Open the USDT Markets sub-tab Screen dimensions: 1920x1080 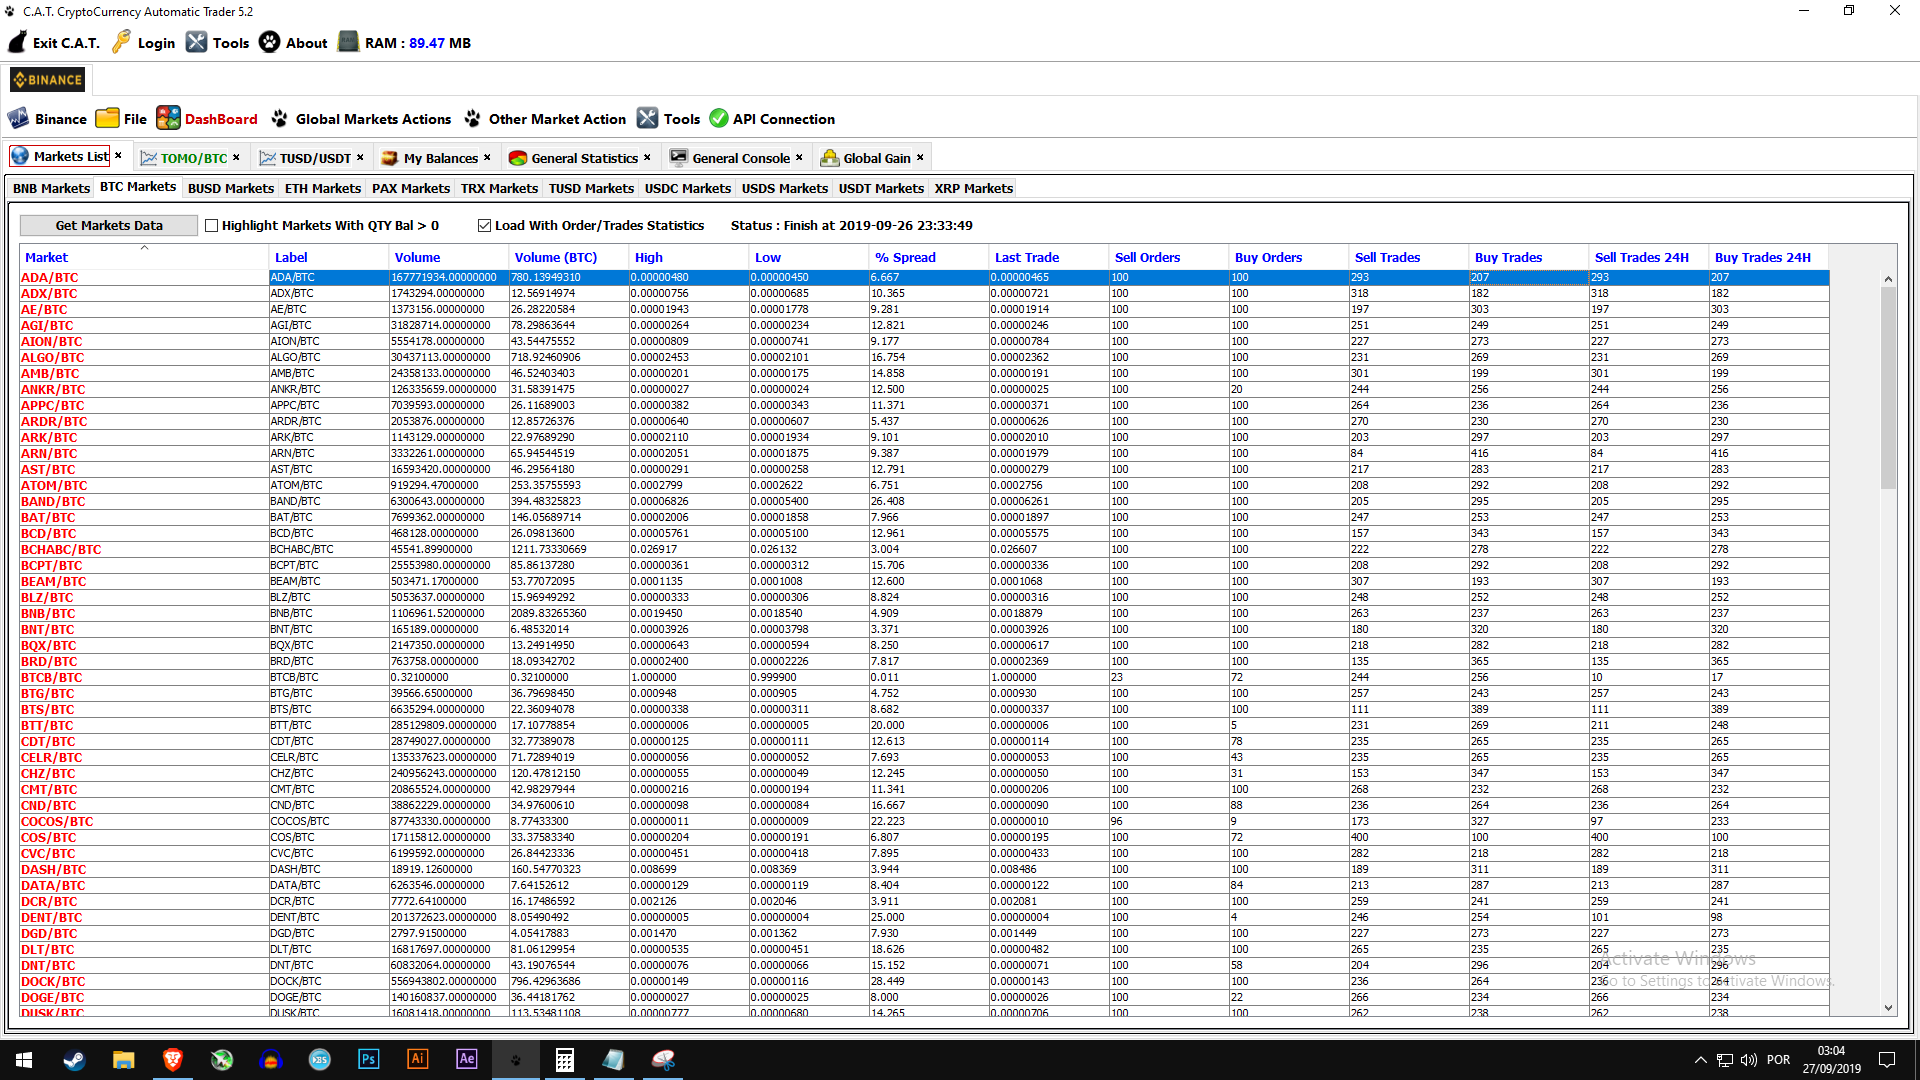point(881,188)
